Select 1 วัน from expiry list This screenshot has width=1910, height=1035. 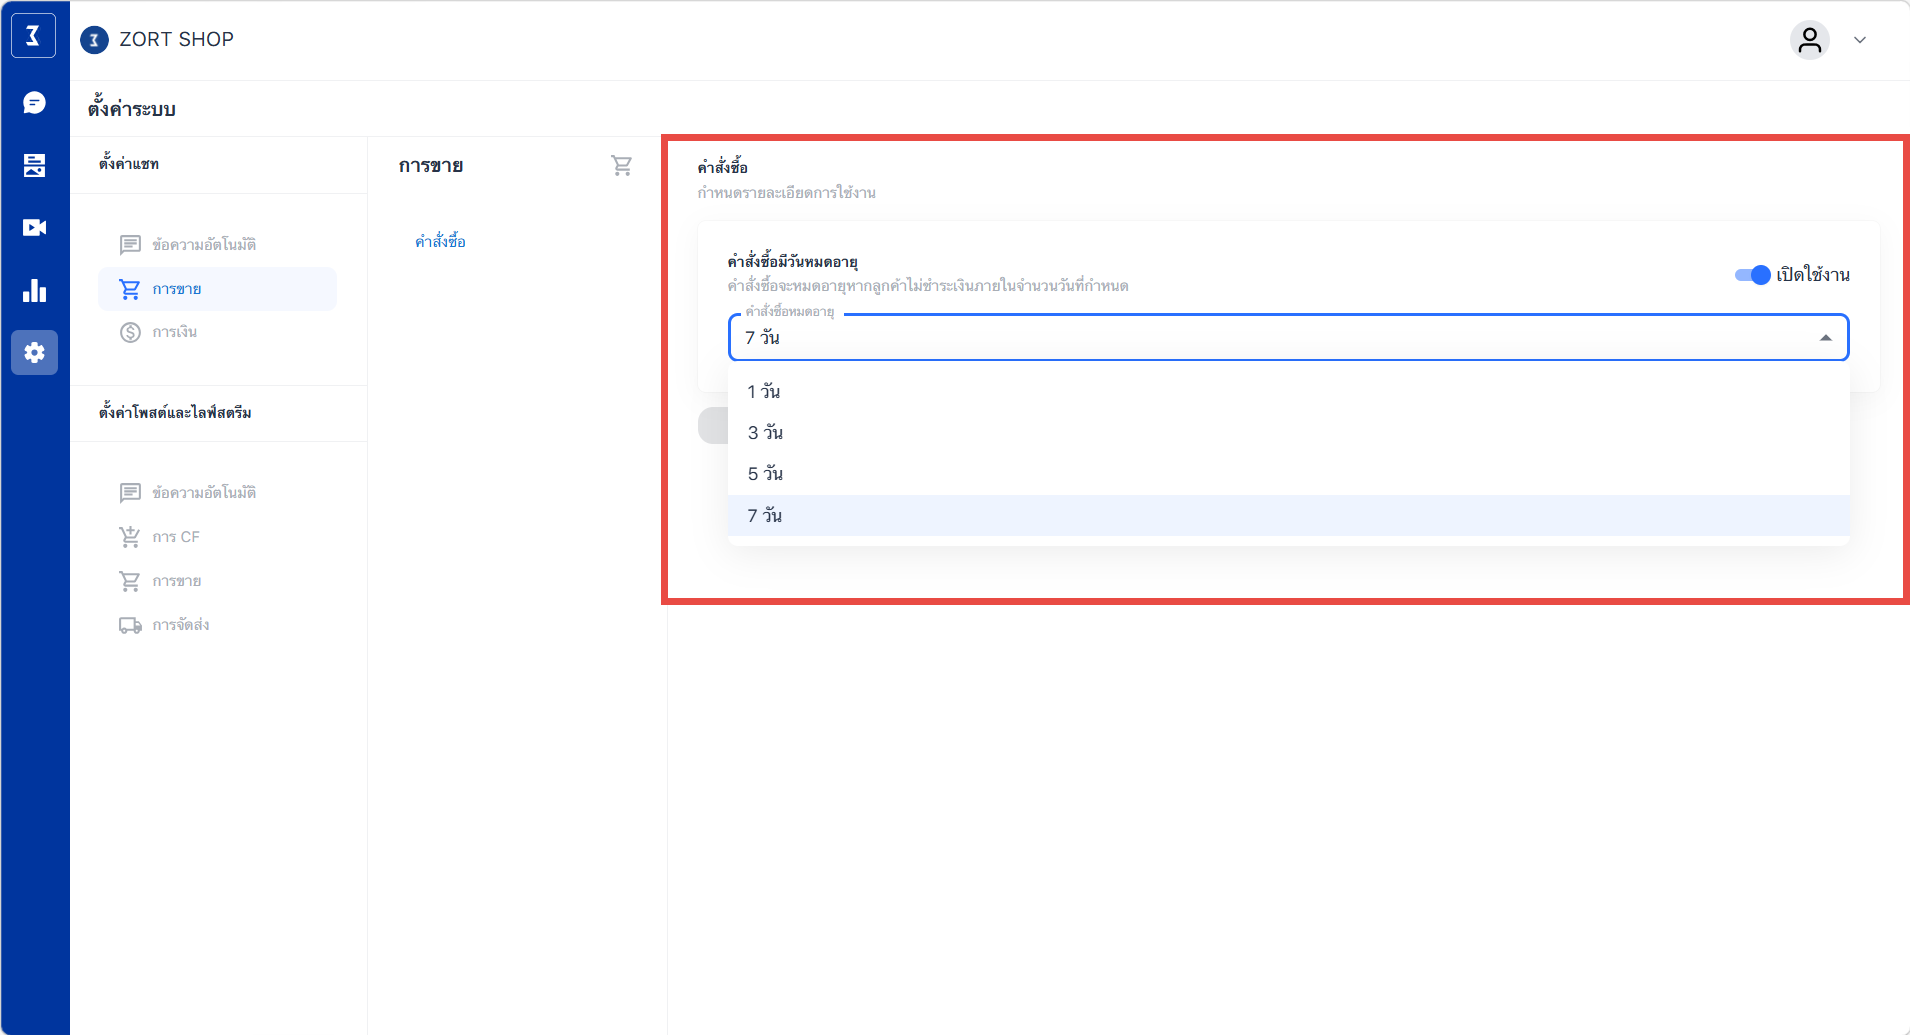[764, 392]
